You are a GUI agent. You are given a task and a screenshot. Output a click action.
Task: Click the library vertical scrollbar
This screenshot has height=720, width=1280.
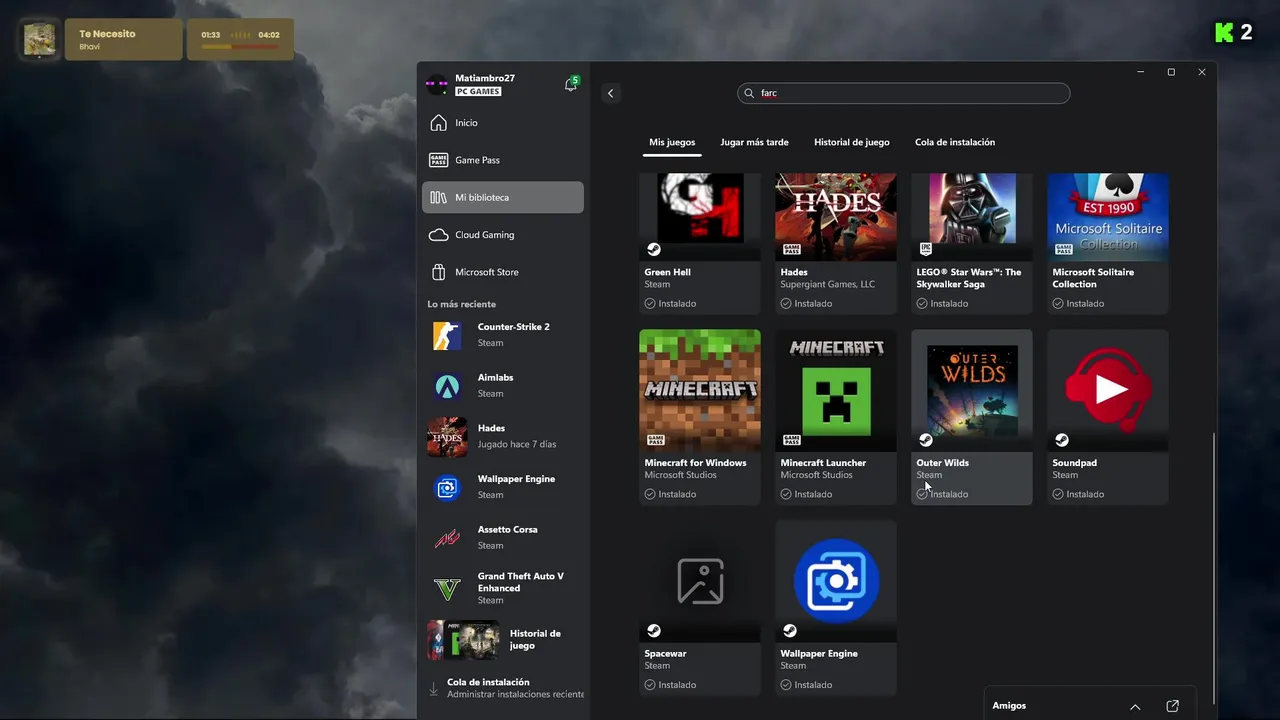[1214, 567]
